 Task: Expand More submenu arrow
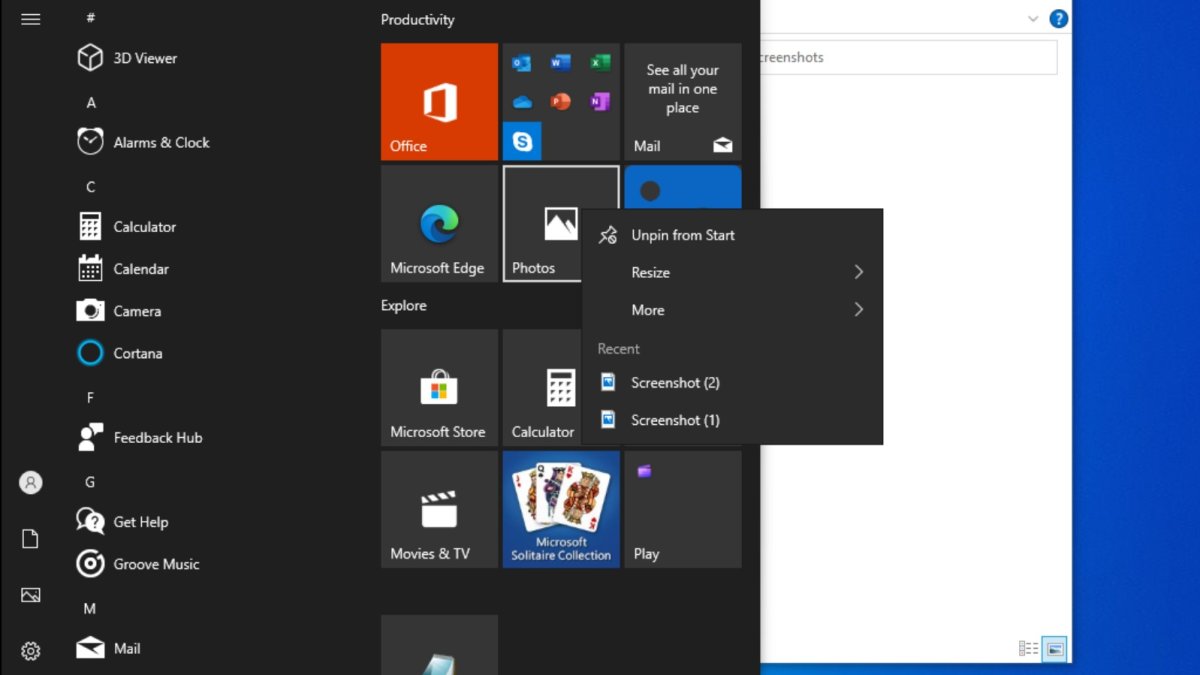859,310
